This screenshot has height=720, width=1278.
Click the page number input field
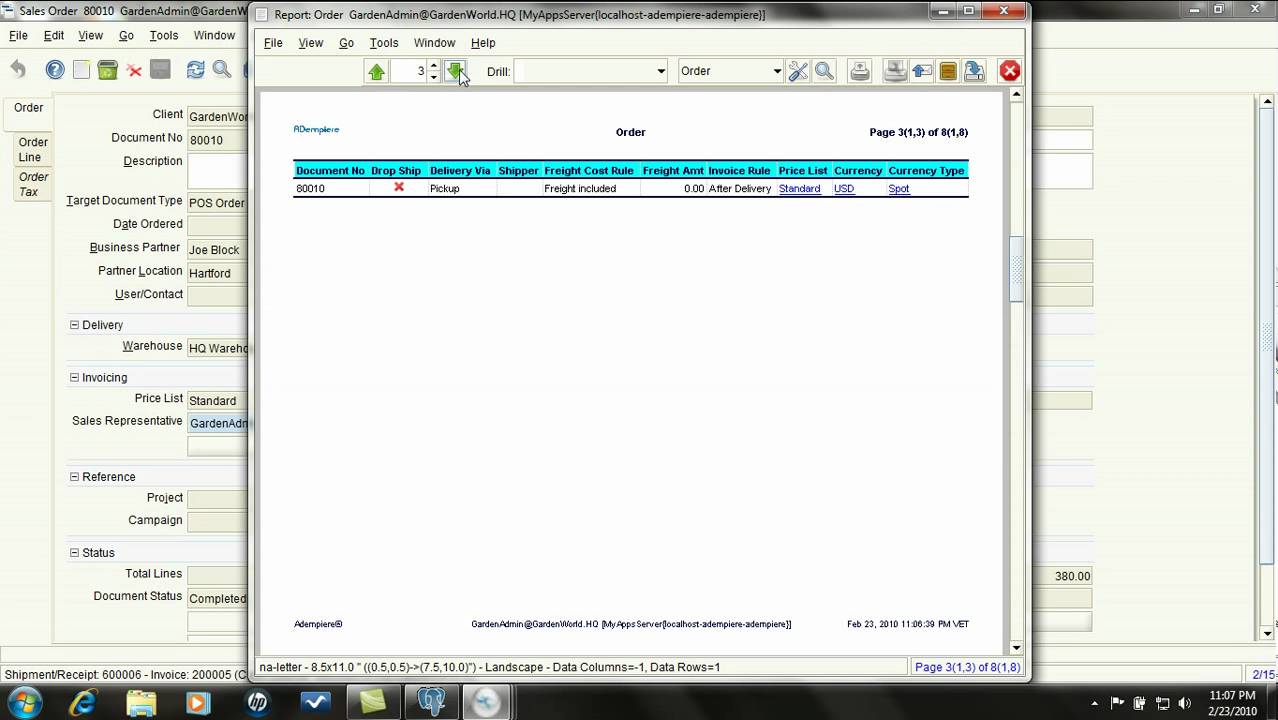point(408,71)
